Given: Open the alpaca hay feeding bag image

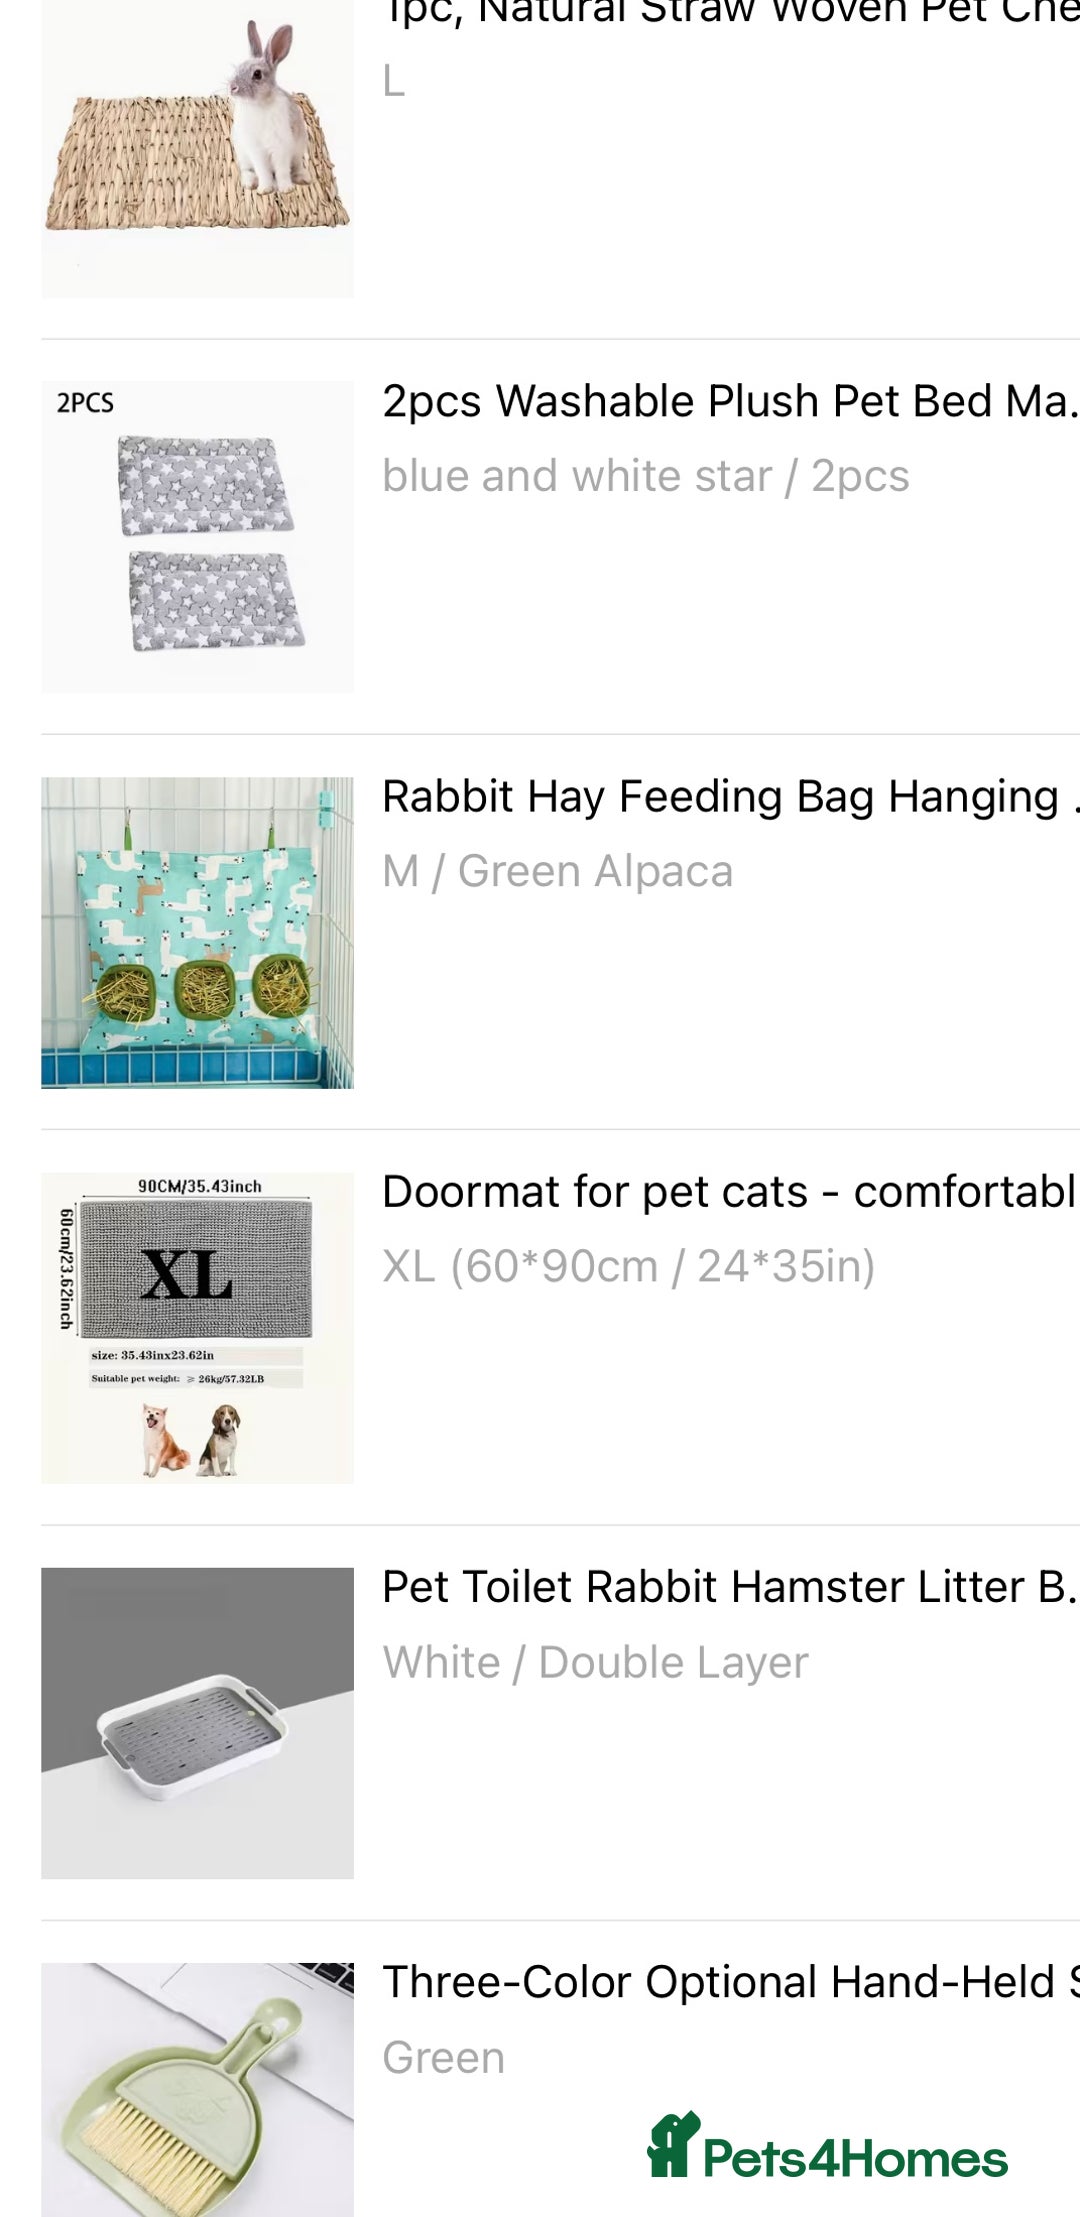Looking at the screenshot, I should click(197, 932).
